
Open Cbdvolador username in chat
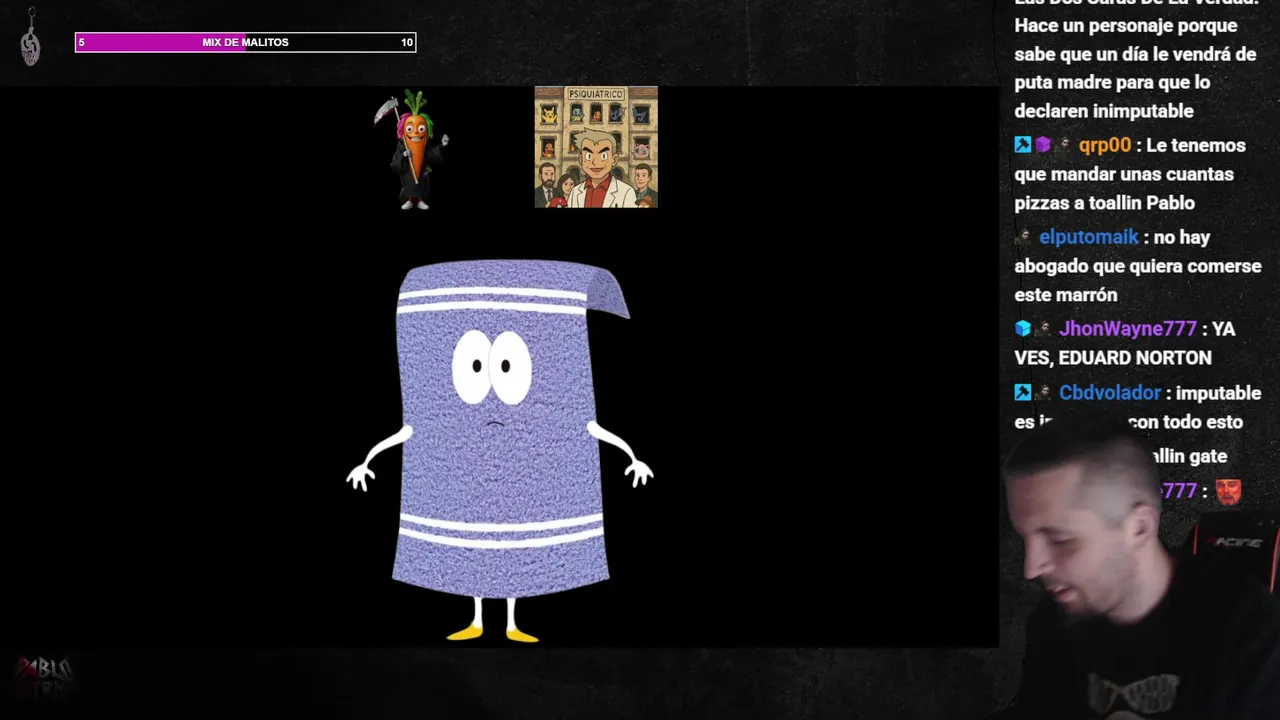click(x=1110, y=393)
